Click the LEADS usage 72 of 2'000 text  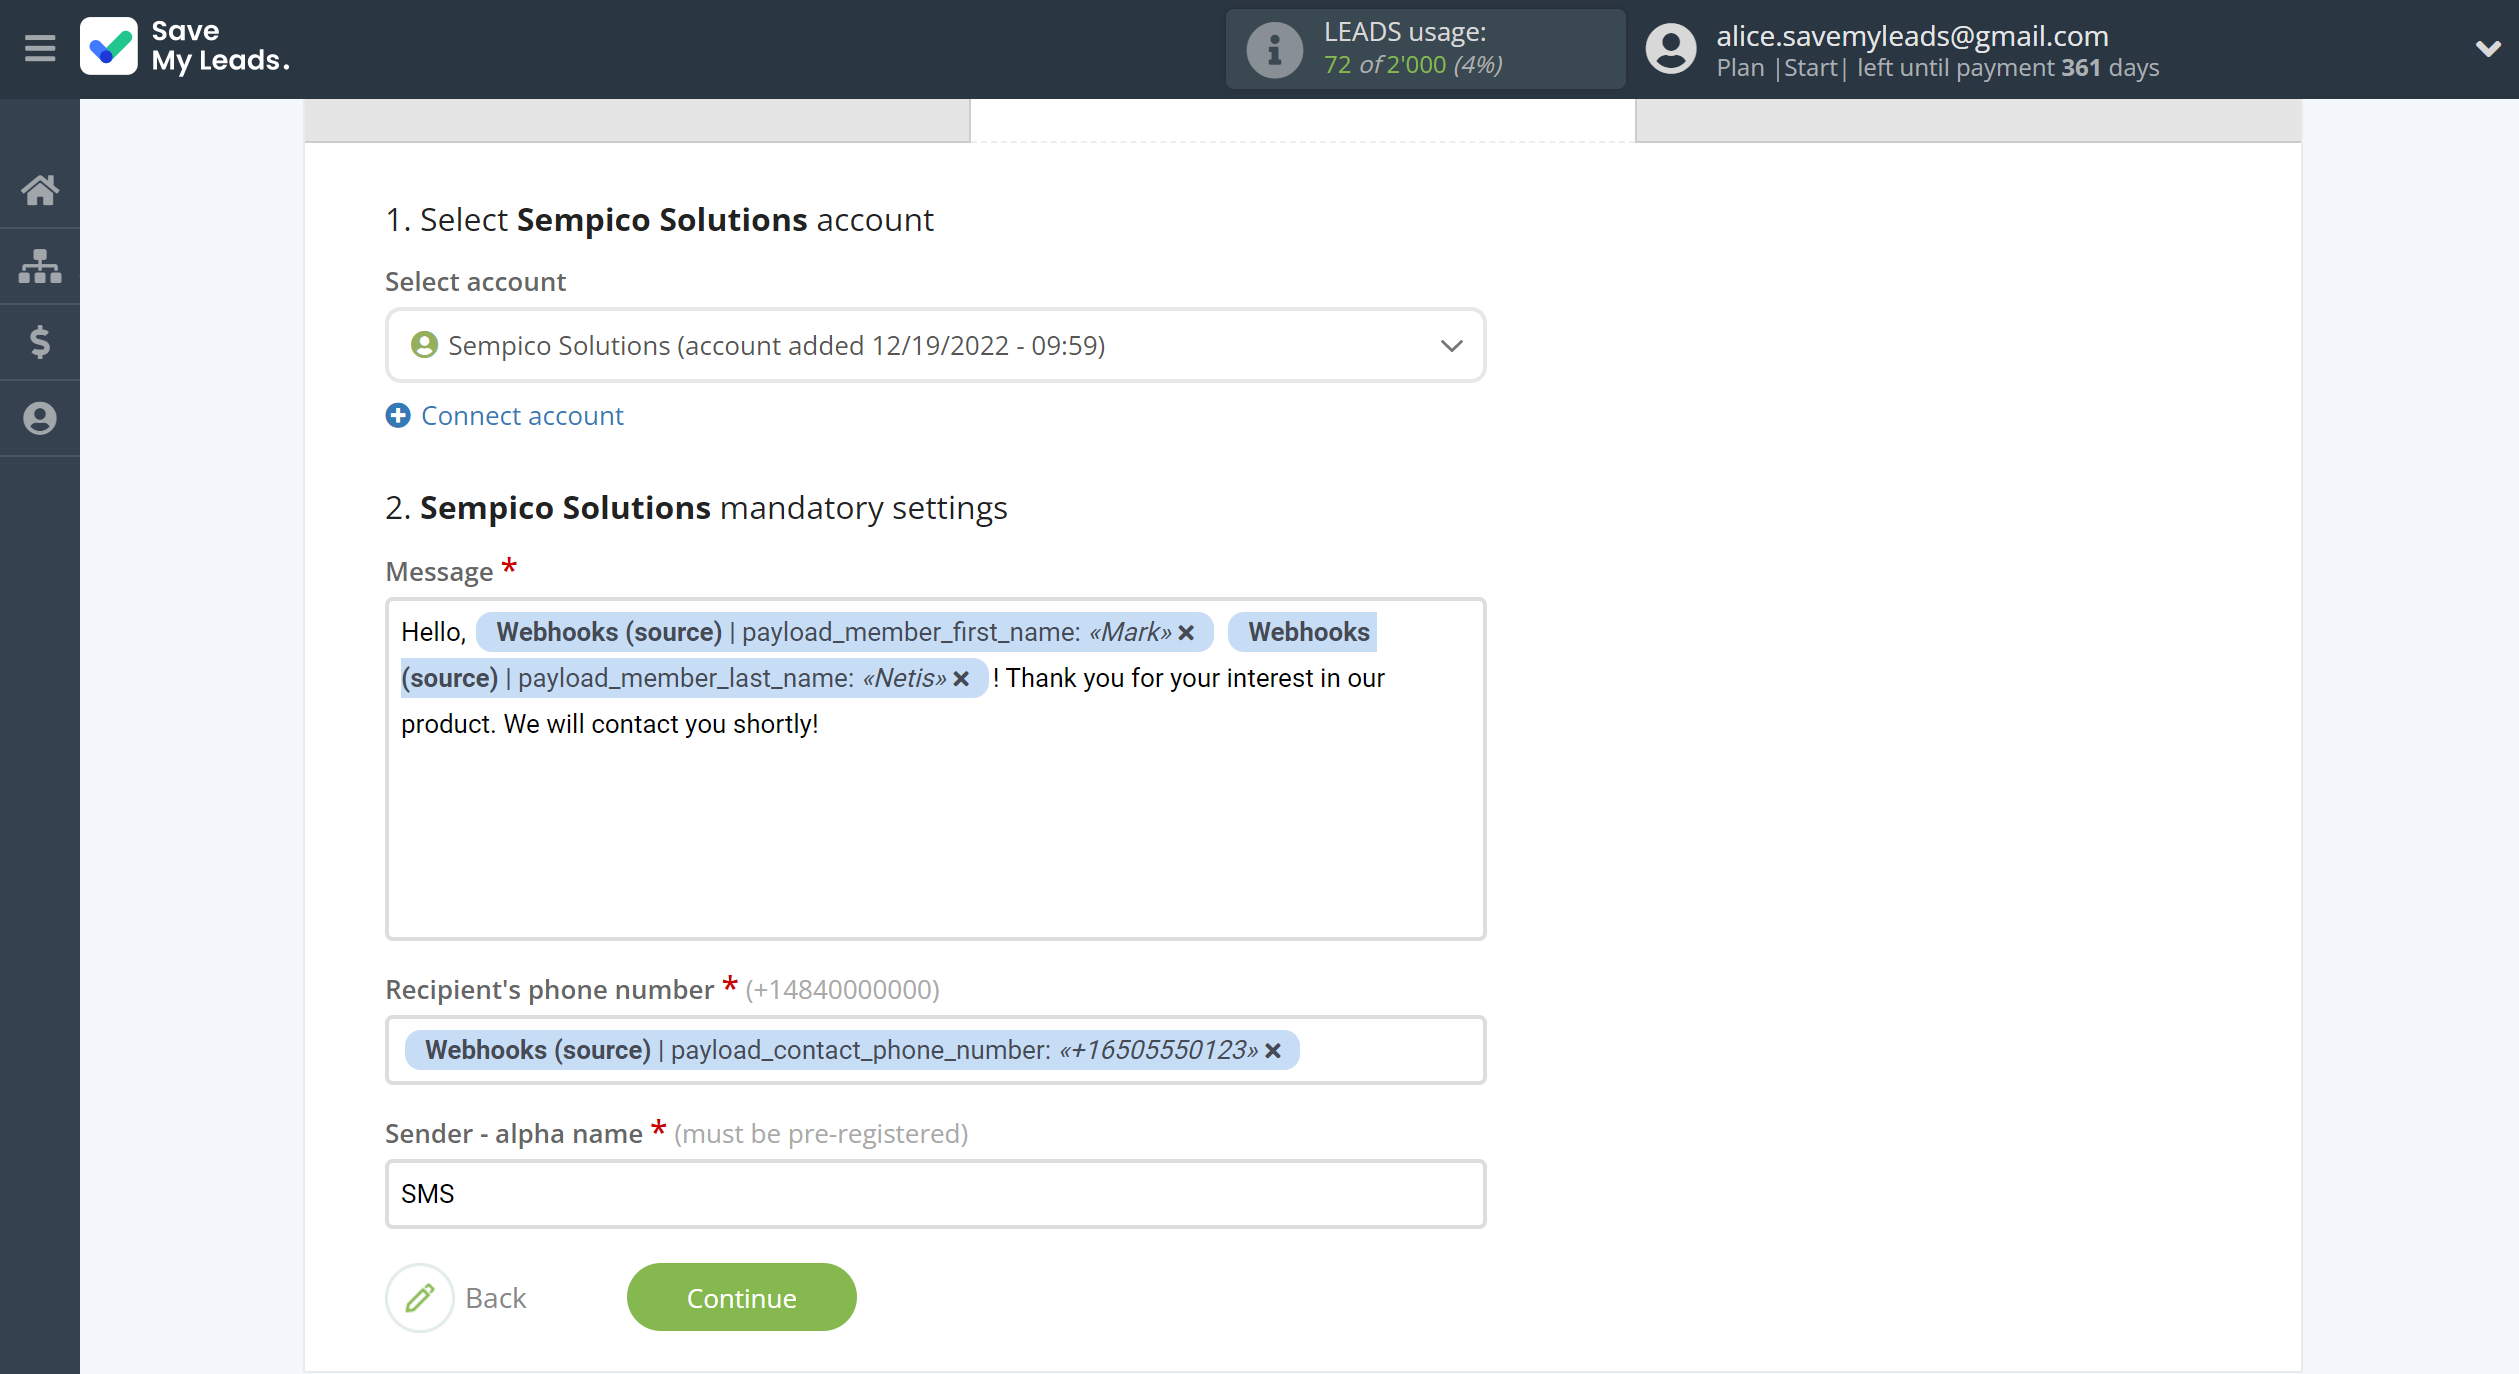[1412, 65]
